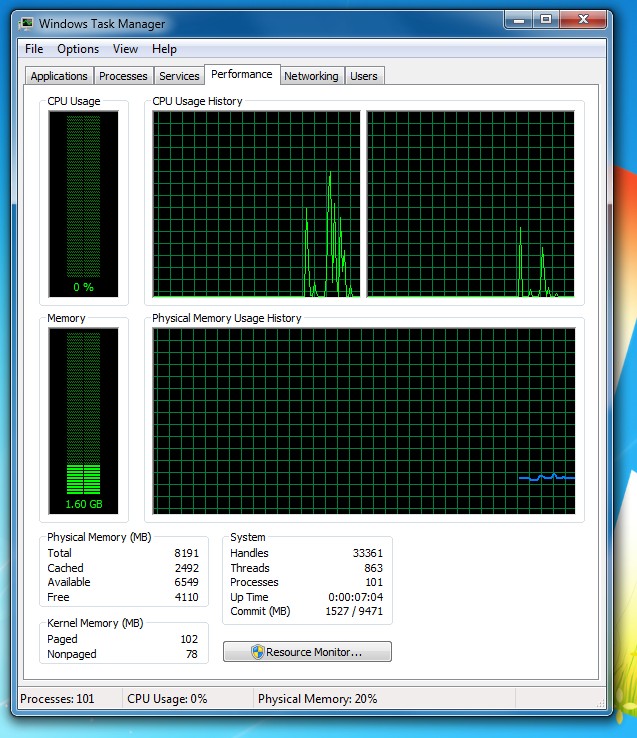This screenshot has height=738, width=637.
Task: Open the Help menu
Action: click(164, 49)
